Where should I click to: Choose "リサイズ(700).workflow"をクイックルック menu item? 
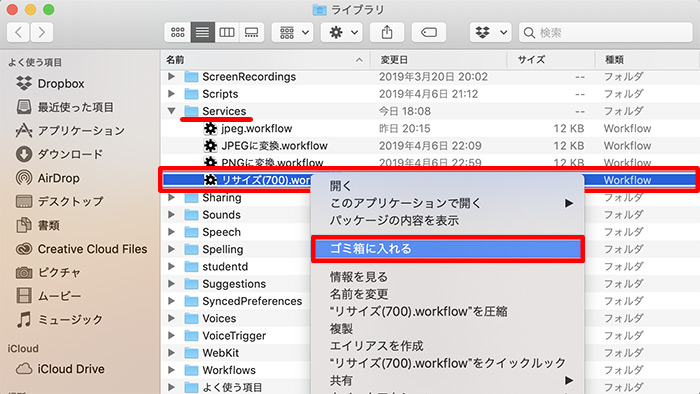click(448, 363)
